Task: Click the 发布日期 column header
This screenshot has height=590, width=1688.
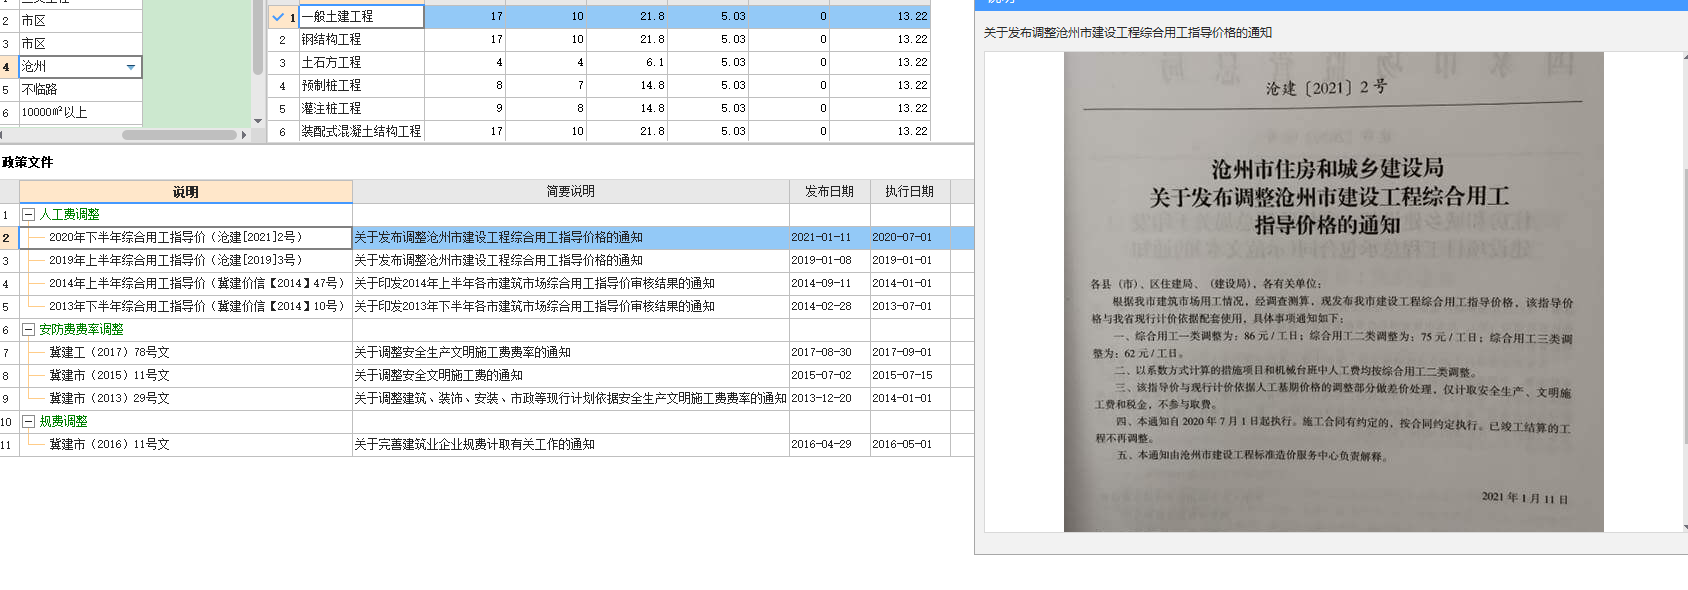Action: point(829,191)
